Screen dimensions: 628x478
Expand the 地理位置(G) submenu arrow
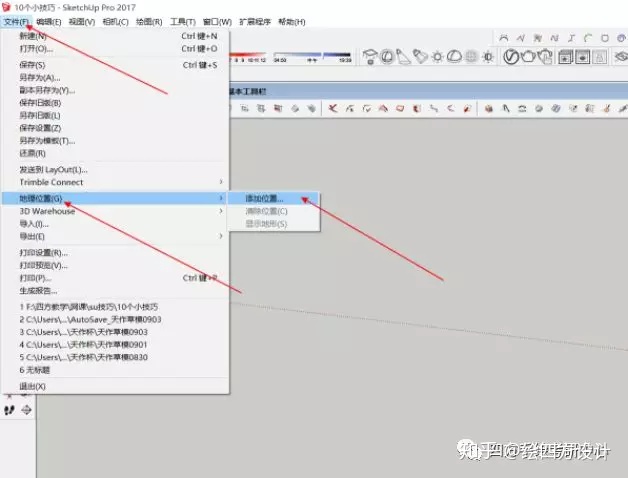(x=221, y=198)
